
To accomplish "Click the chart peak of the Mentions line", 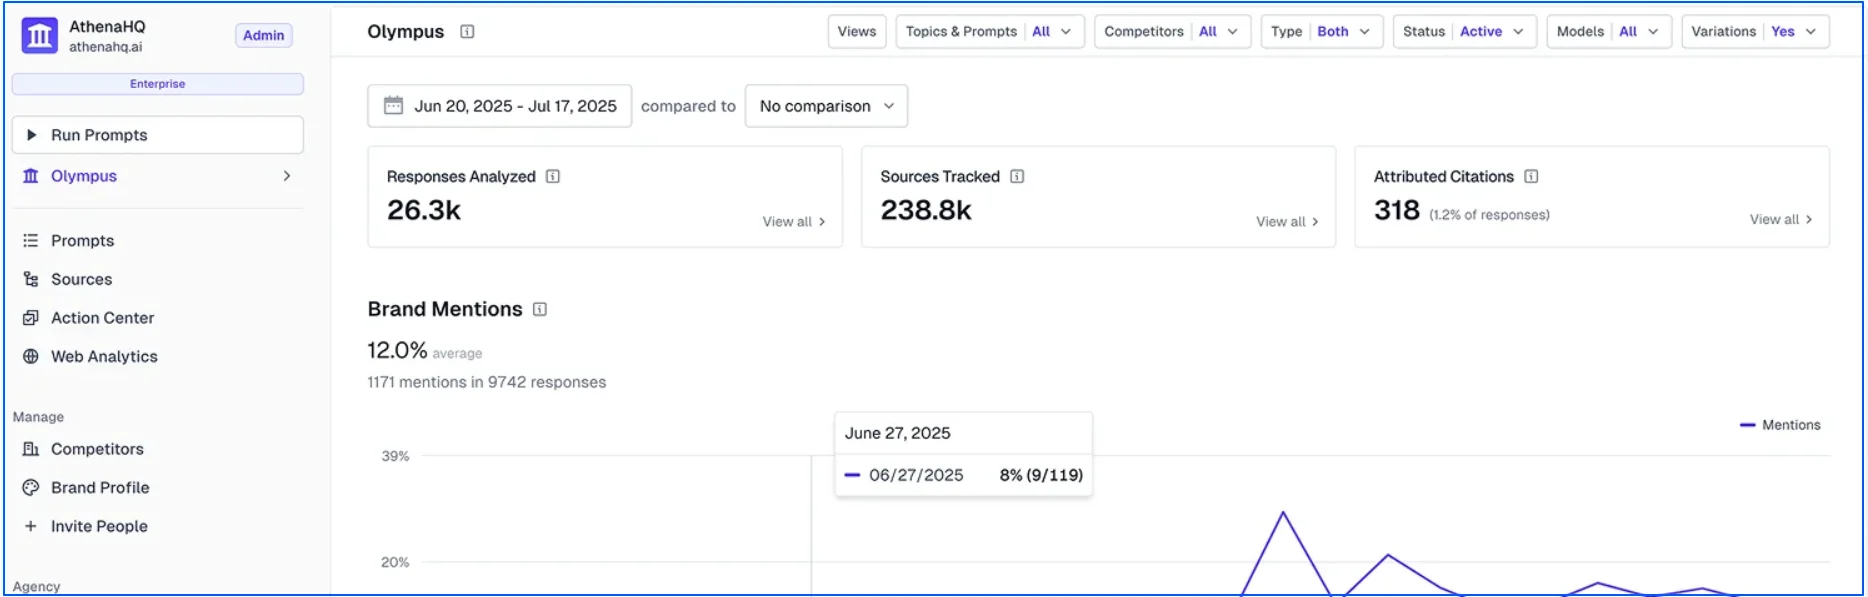I will pos(1283,513).
